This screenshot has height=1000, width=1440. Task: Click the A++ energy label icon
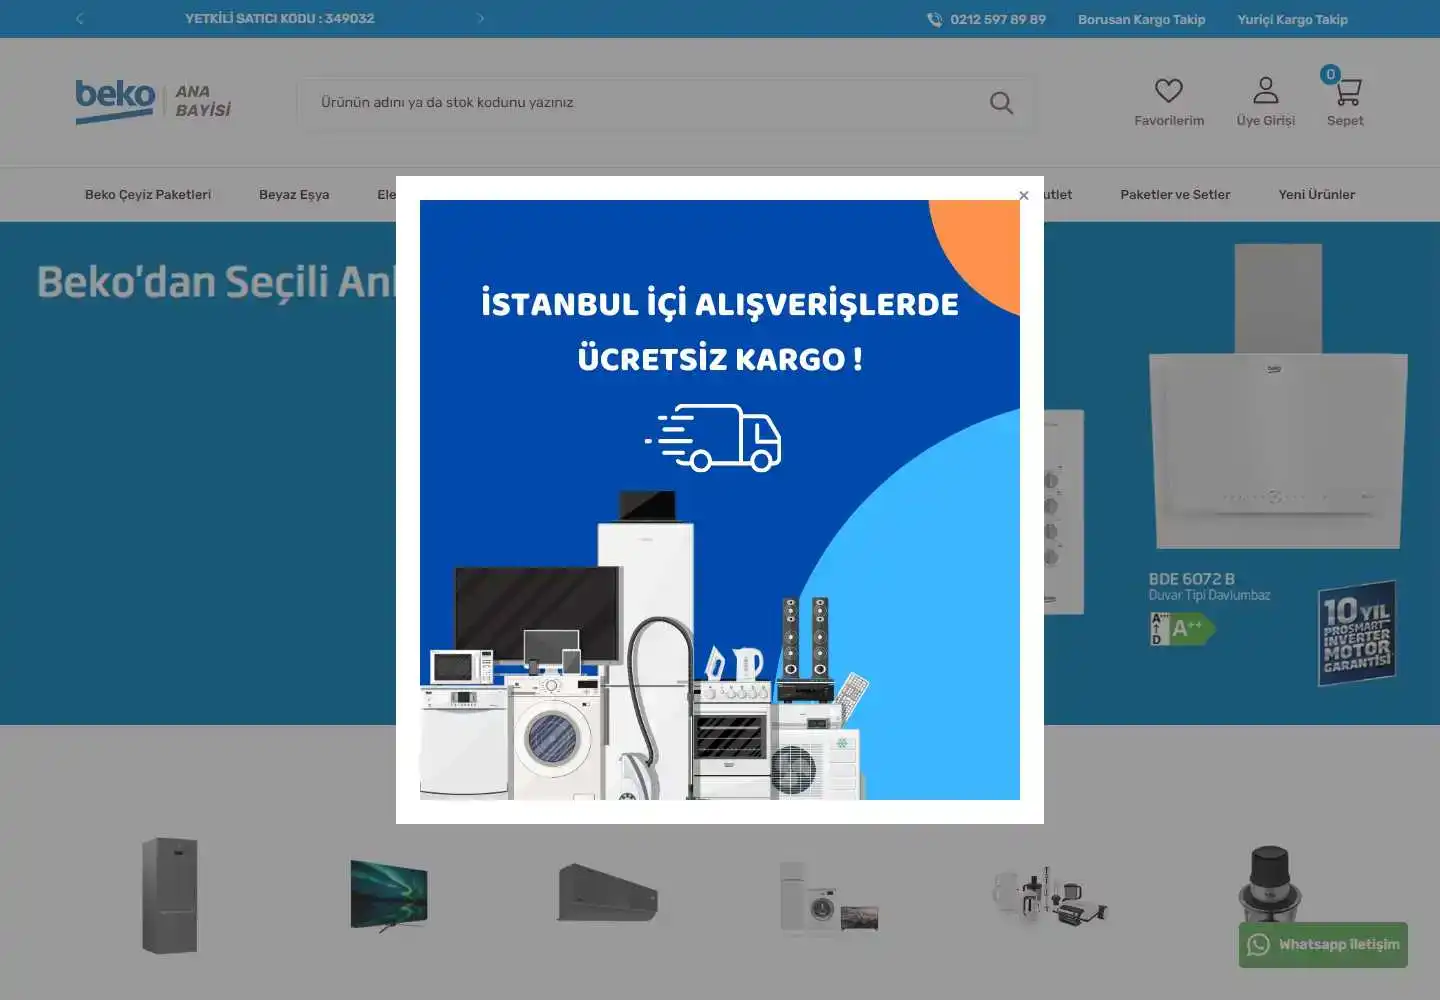(1182, 629)
